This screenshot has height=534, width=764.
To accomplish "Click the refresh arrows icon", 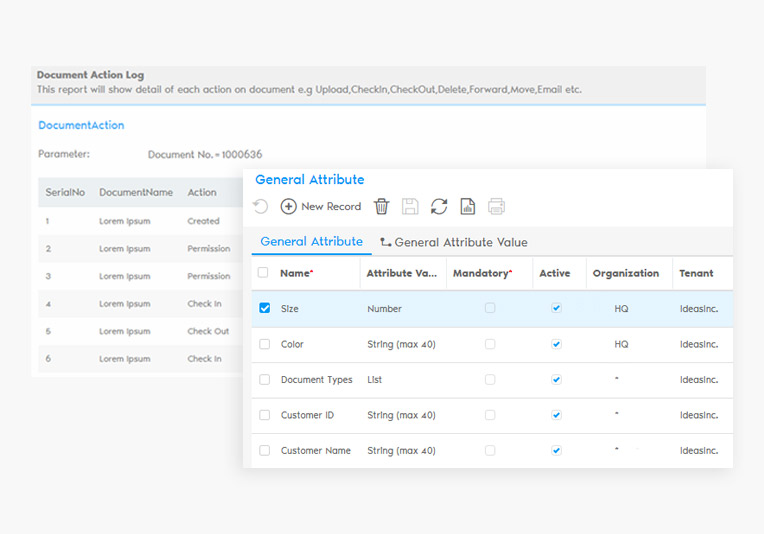I will point(439,206).
